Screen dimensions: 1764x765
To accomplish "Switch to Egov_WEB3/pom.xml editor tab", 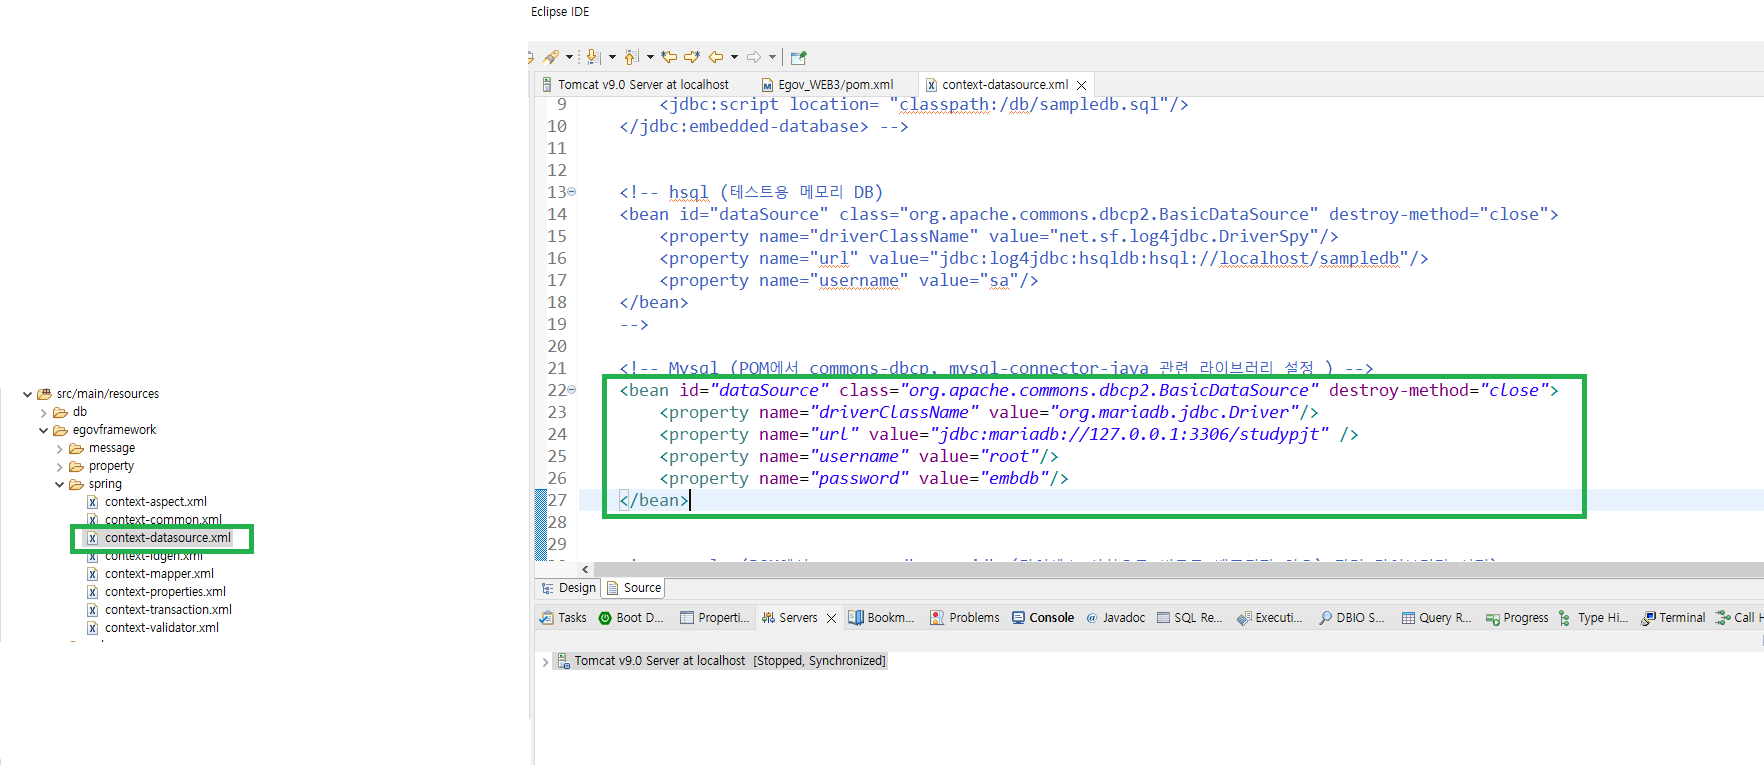I will click(828, 85).
